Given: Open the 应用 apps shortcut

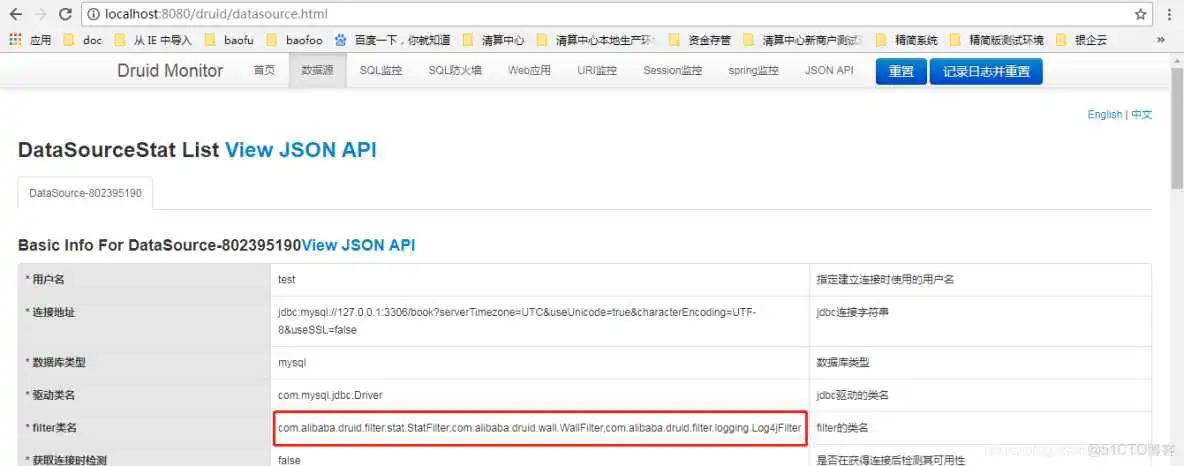Looking at the screenshot, I should 30,40.
